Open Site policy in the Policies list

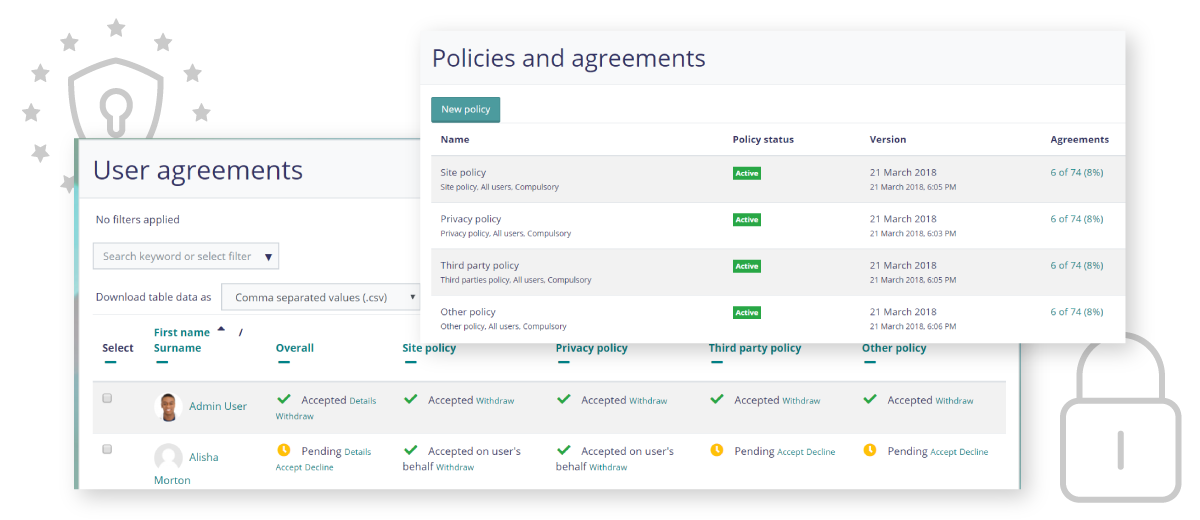click(463, 172)
